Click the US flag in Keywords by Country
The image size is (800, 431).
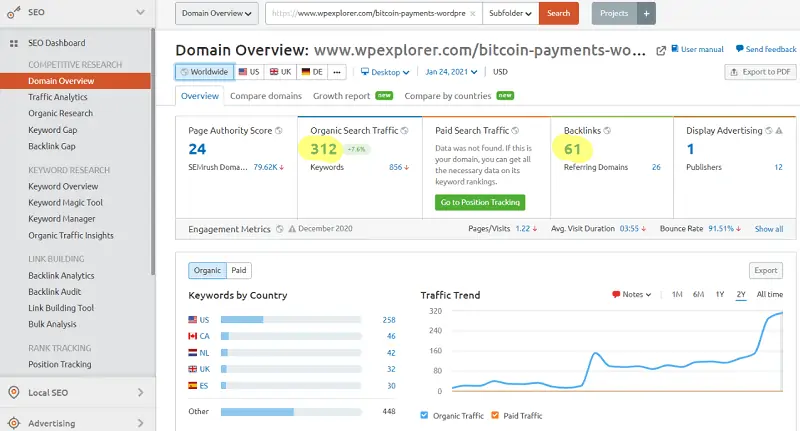(x=192, y=320)
